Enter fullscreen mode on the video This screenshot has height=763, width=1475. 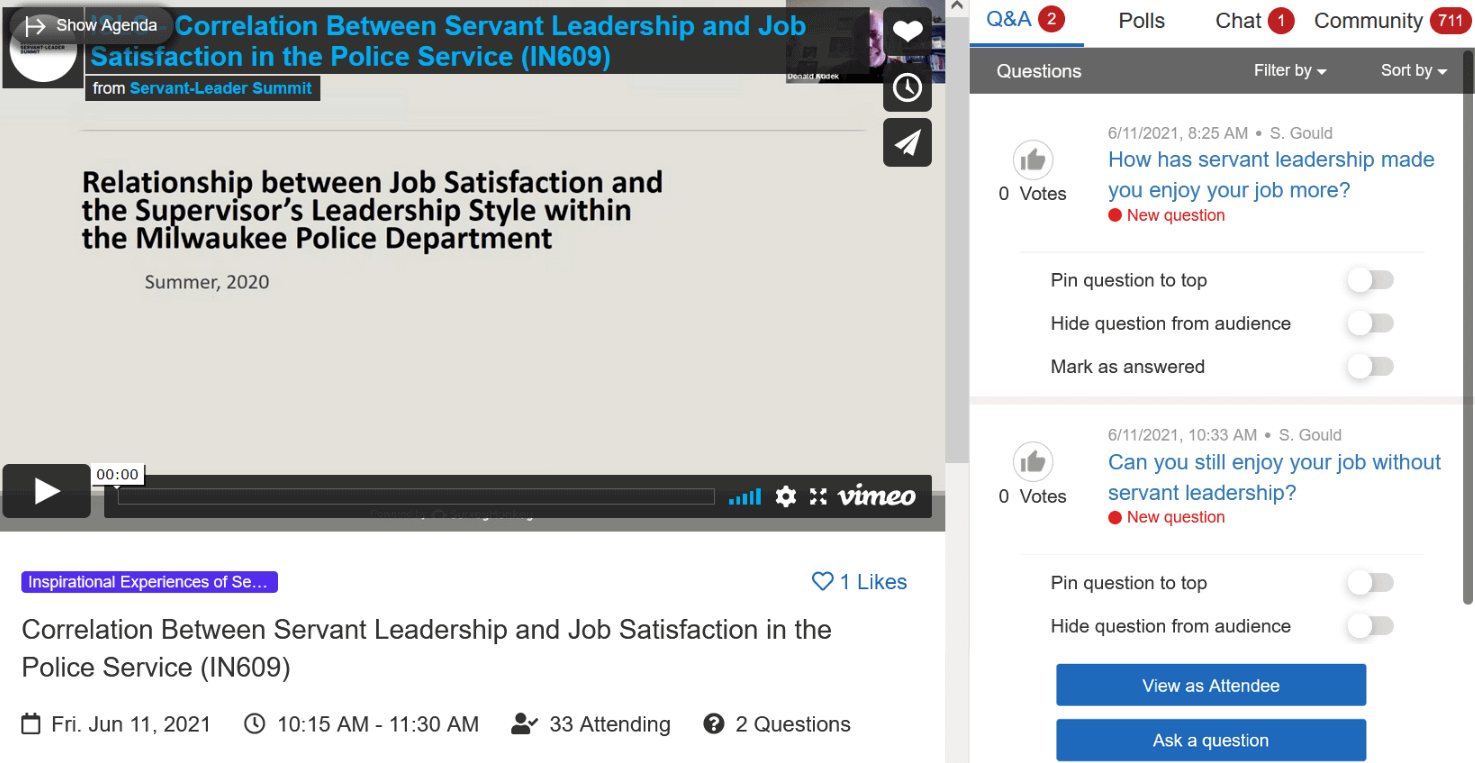818,496
